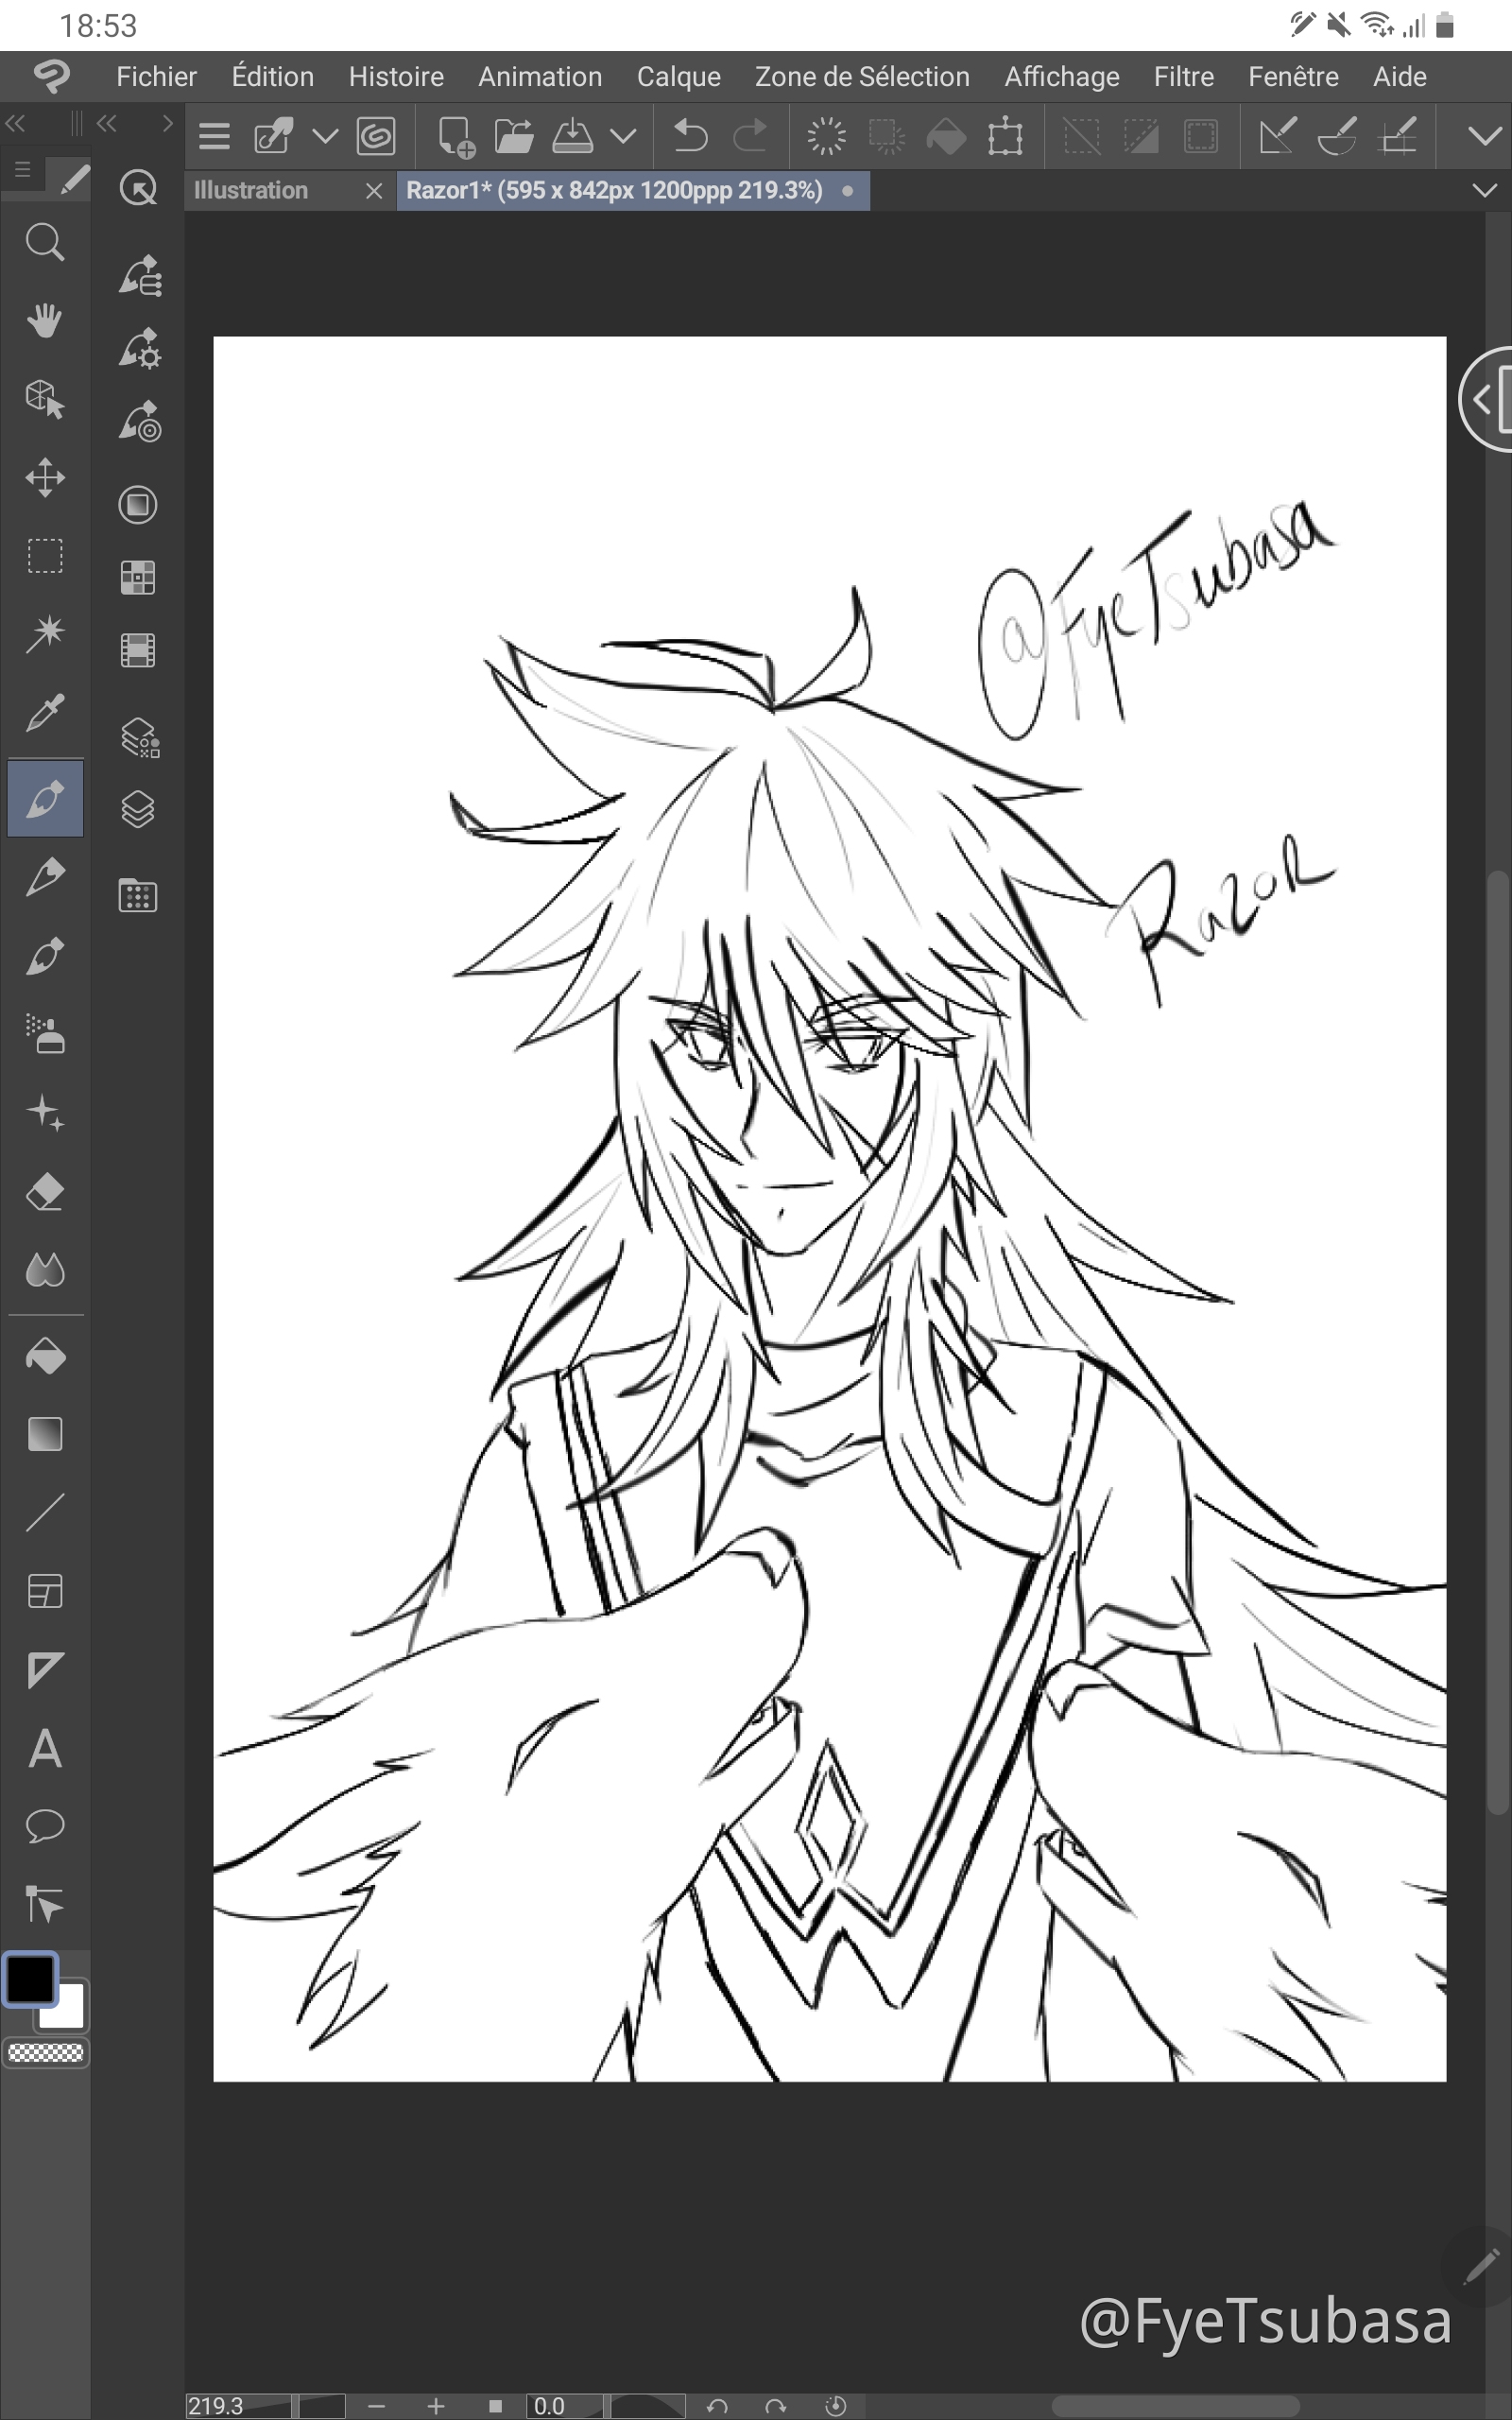This screenshot has height=2420, width=1512.
Task: Open the Fichier menu
Action: click(x=156, y=76)
